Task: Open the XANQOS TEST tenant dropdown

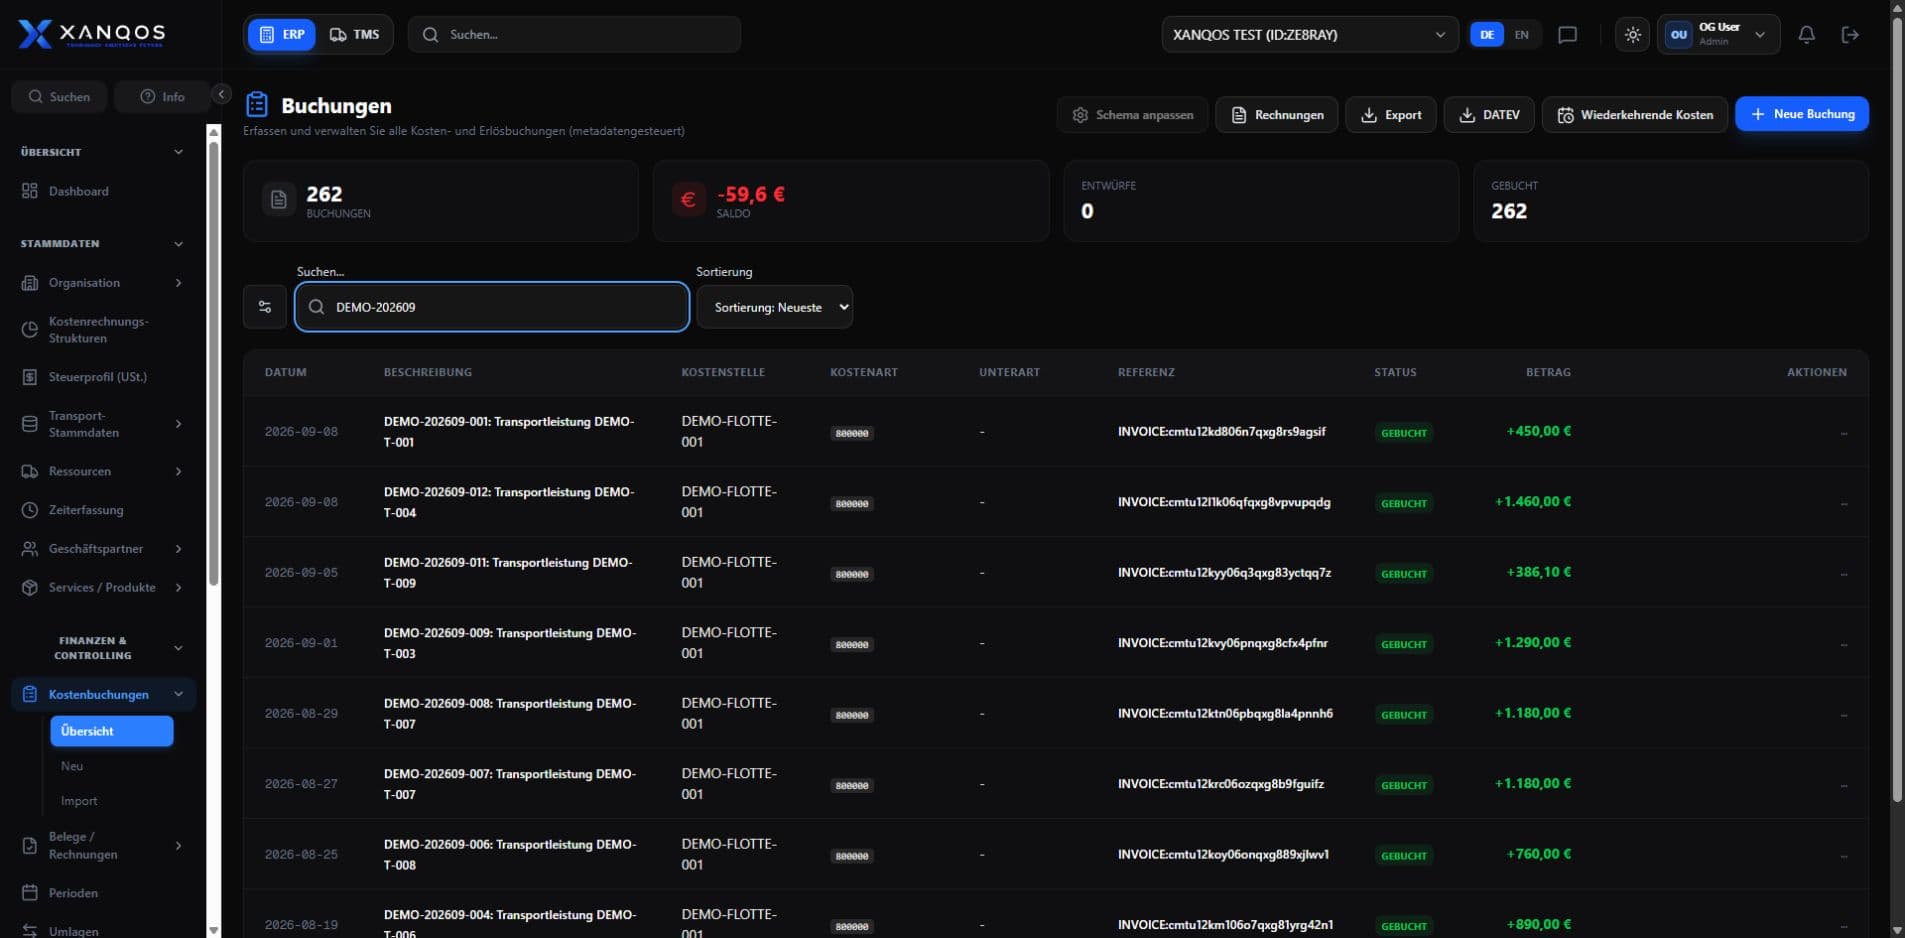Action: (x=1309, y=34)
